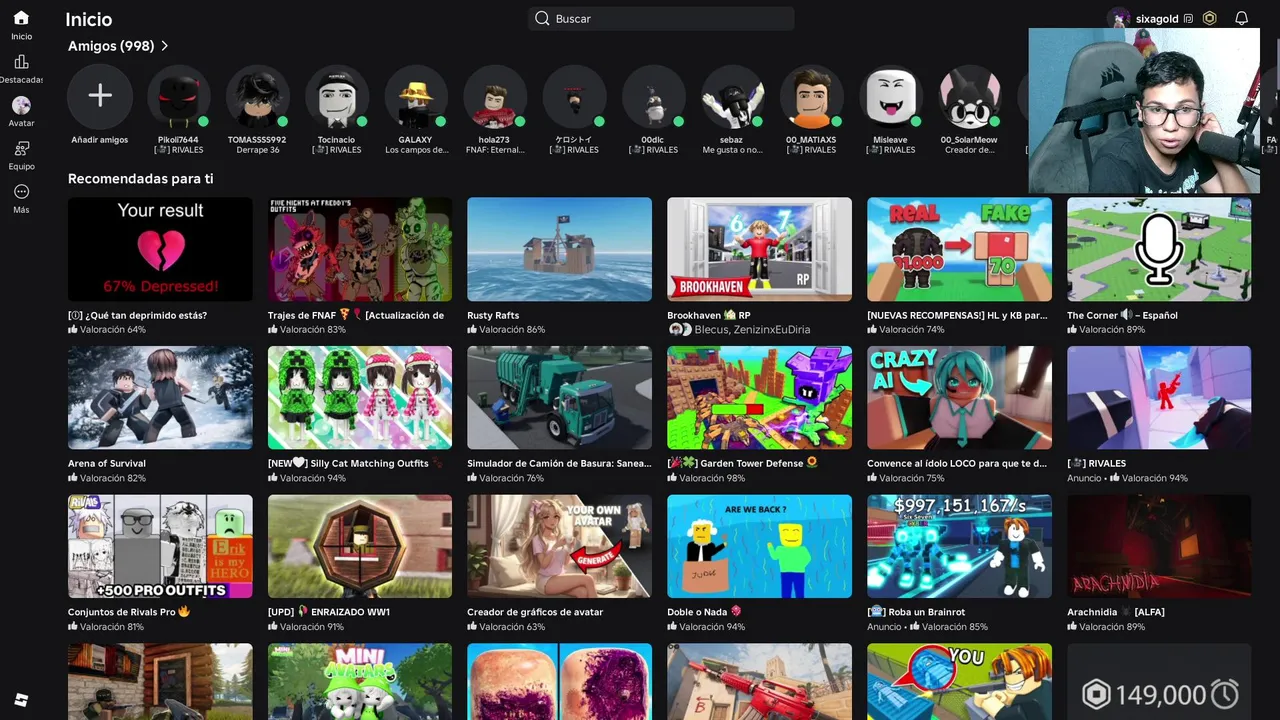Open Convence al ídolo LOCO thumbnail

click(x=959, y=398)
